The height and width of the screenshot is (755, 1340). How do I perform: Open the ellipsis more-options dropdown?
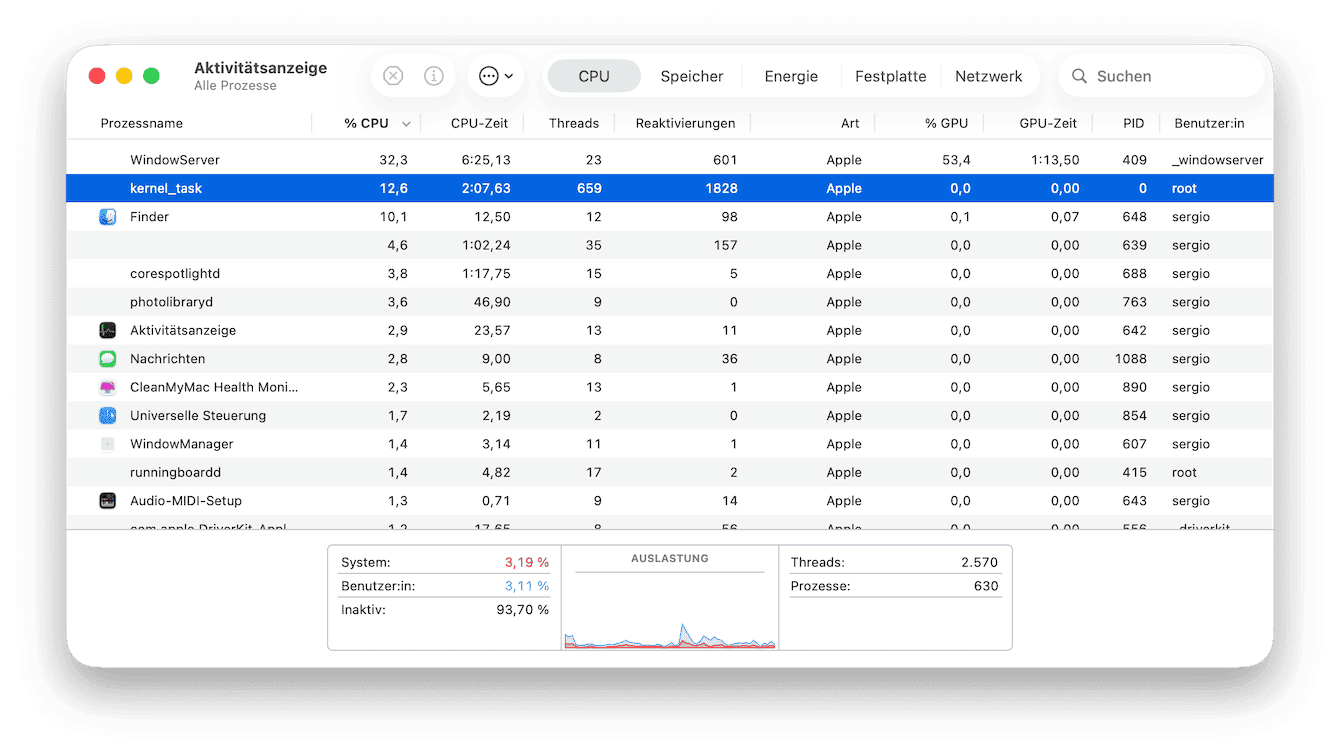coord(495,76)
